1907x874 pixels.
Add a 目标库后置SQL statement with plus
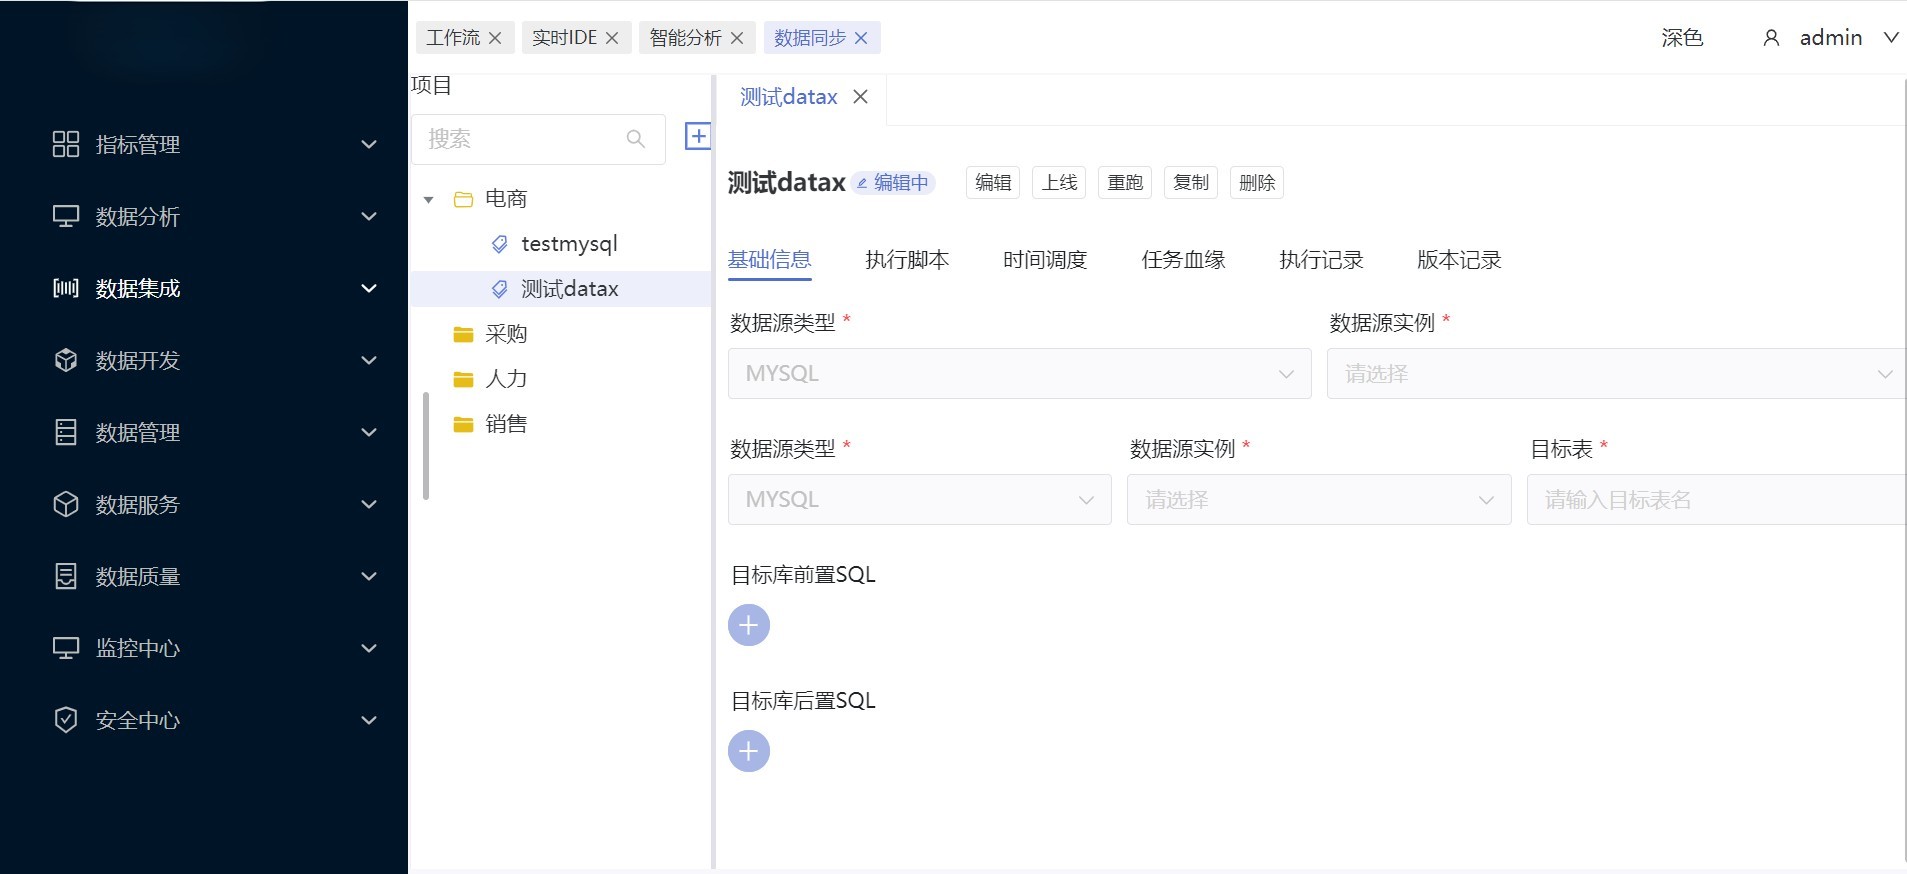click(x=749, y=751)
